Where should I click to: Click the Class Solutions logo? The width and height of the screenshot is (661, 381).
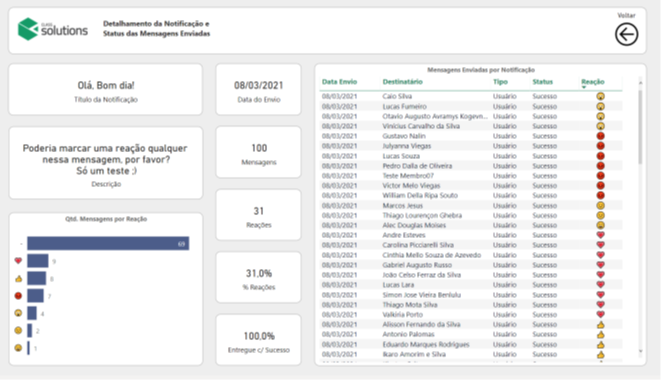tap(53, 29)
